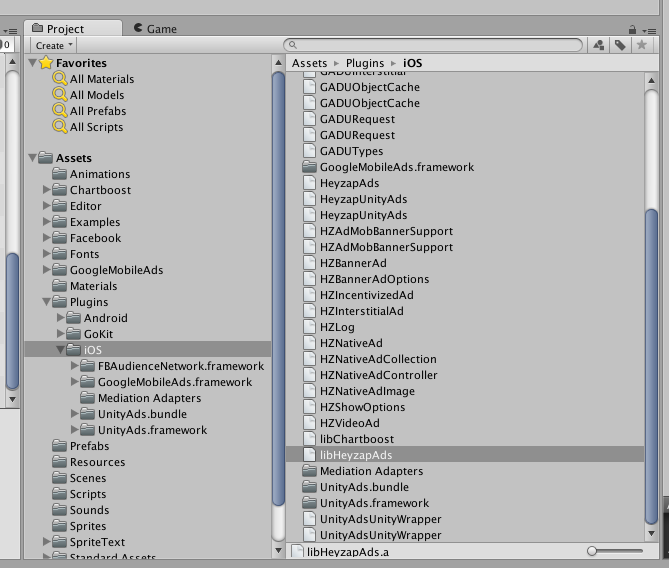
Task: Select the HZInterstitialAd file
Action: click(x=361, y=311)
